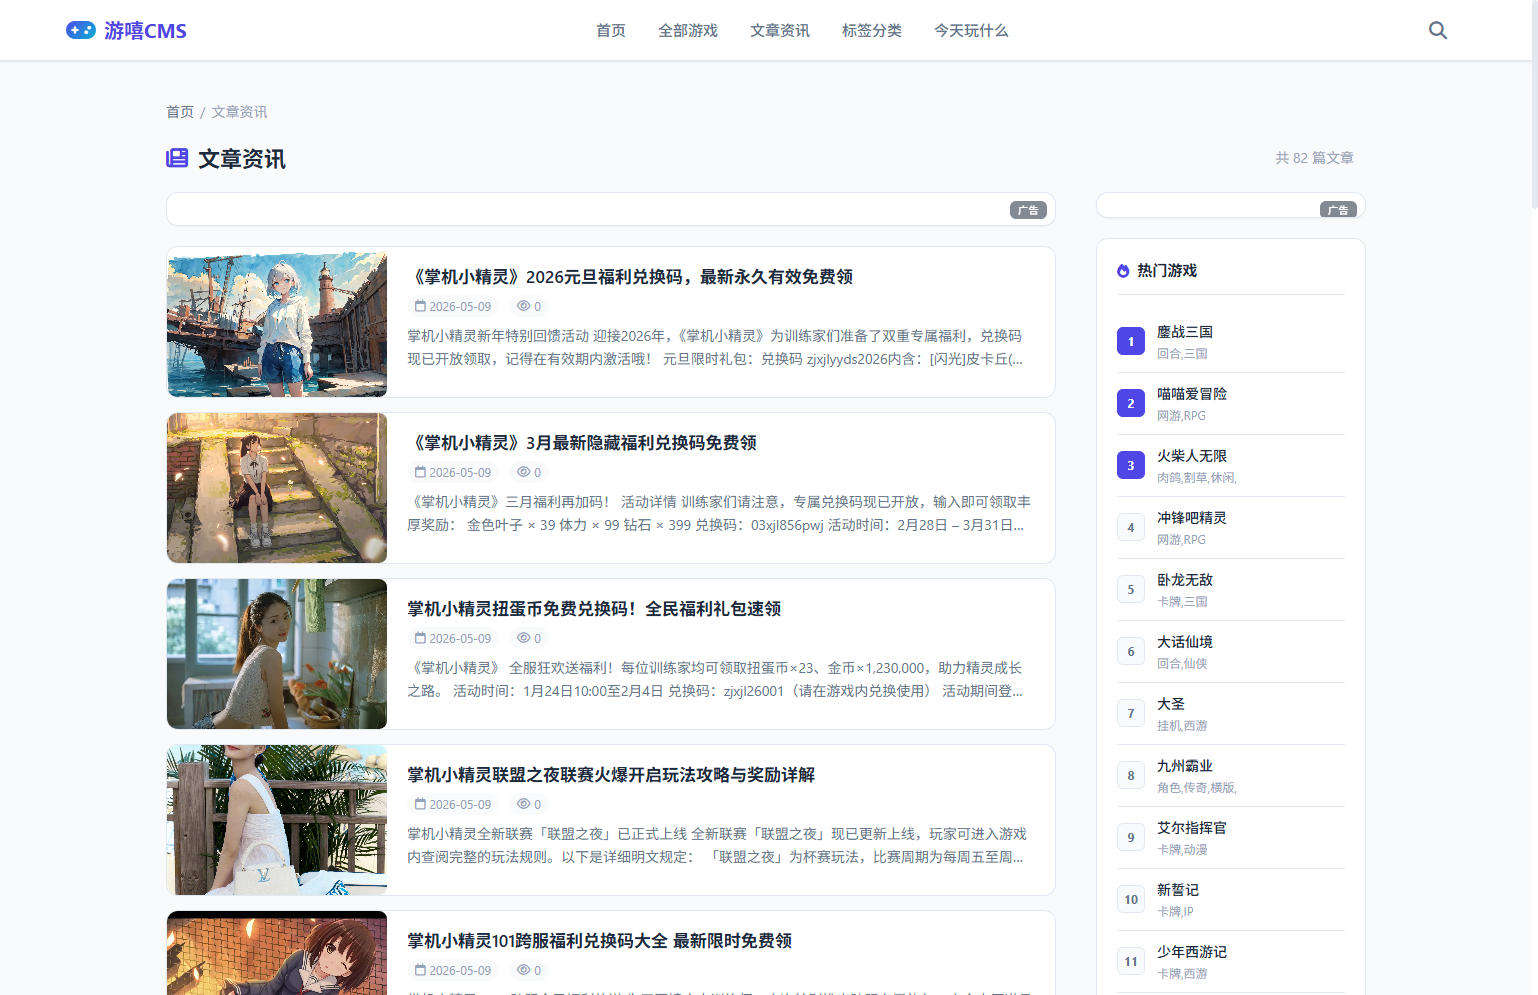This screenshot has height=995, width=1538.
Task: Click the eye icon under 扭蛋币免费兑换码 article
Action: (523, 638)
